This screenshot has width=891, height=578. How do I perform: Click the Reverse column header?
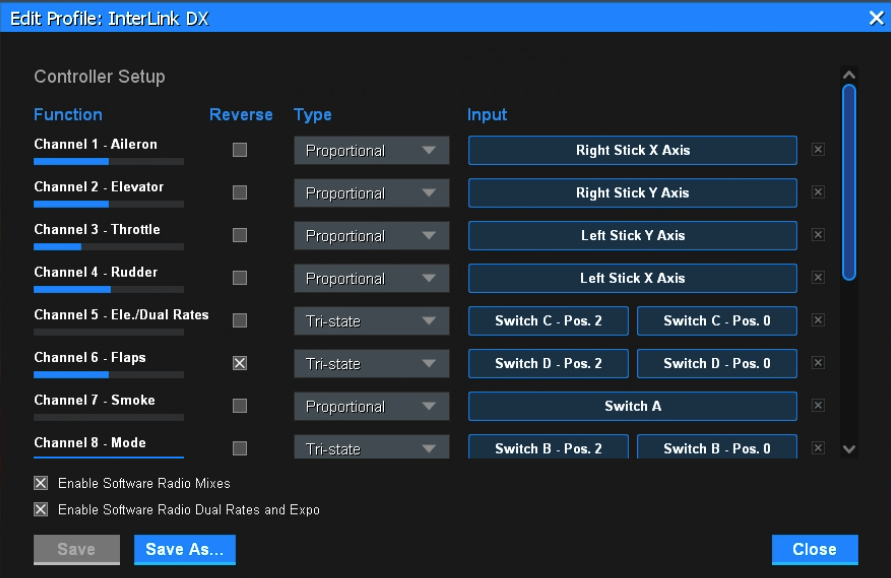(241, 114)
